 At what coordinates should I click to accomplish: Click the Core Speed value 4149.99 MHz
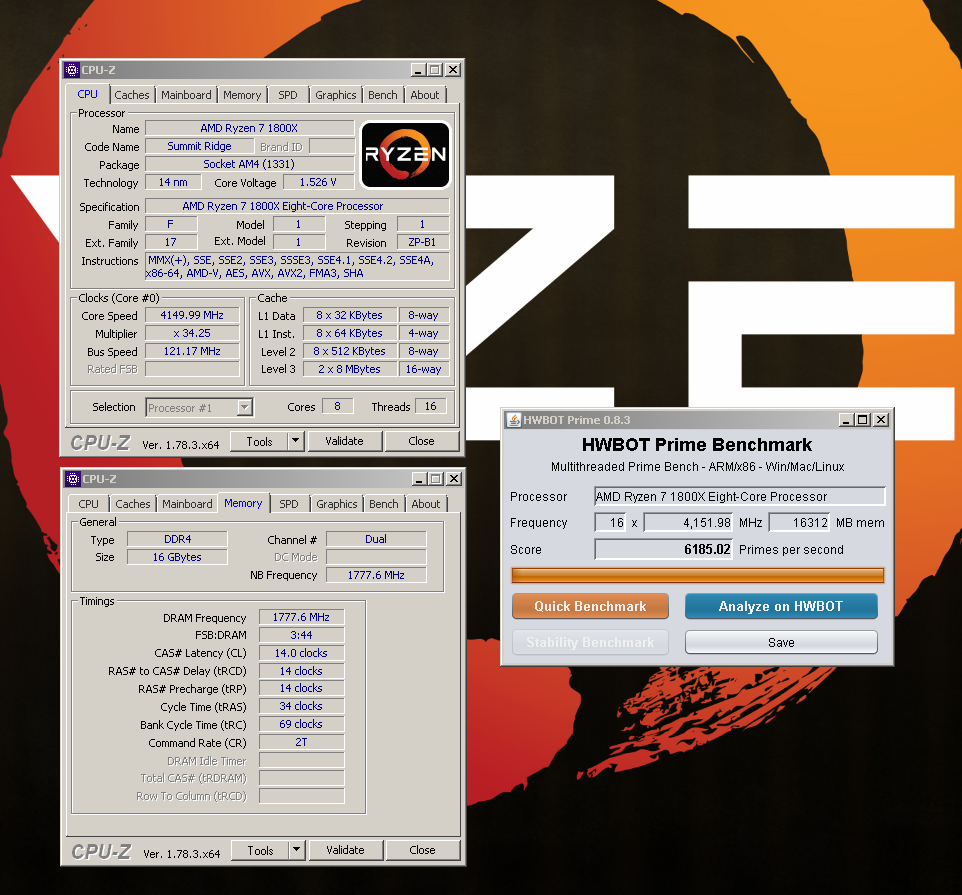[x=192, y=315]
